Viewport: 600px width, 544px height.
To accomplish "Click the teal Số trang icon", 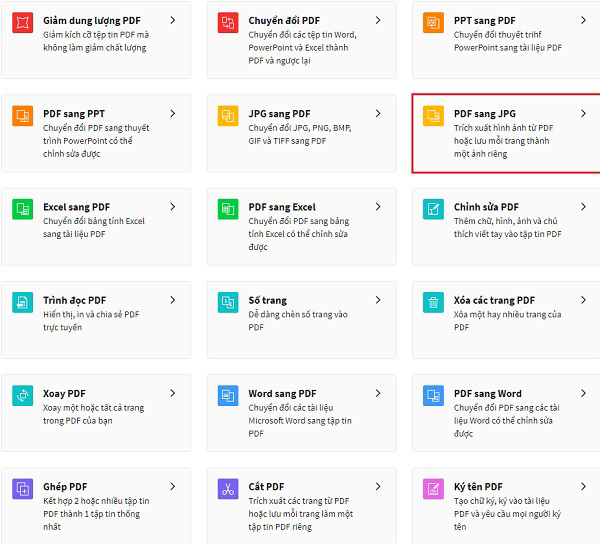I will [228, 302].
